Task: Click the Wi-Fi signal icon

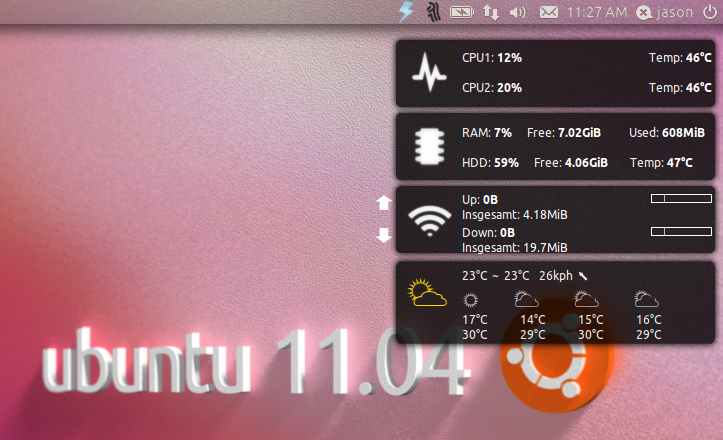Action: tap(430, 221)
